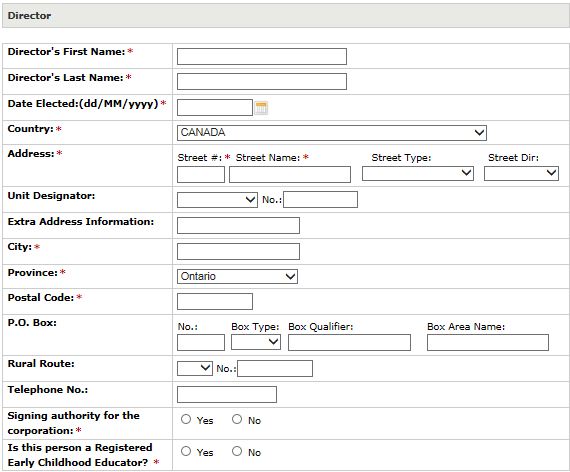Click the "Date Elected:(dd/MM/yyyy)" label
Screen dimensions: 570x472
pyautogui.click(x=83, y=104)
